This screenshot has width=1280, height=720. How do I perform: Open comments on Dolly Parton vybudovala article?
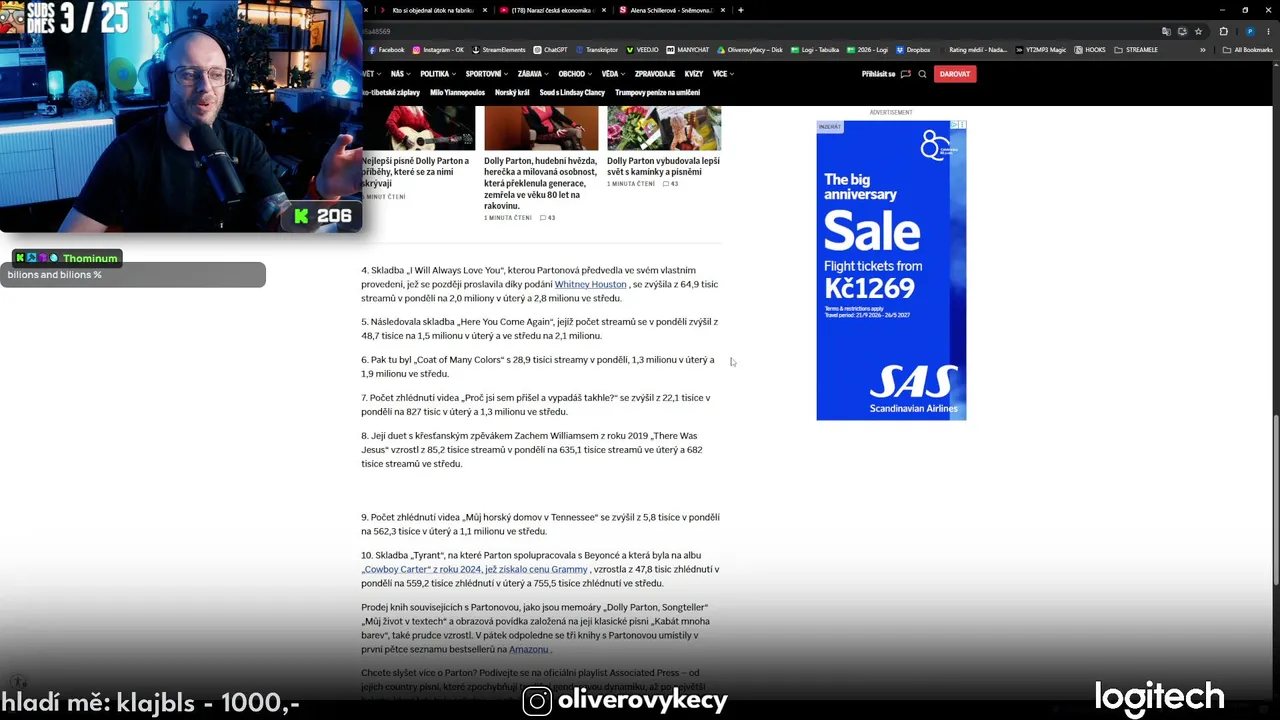670,184
